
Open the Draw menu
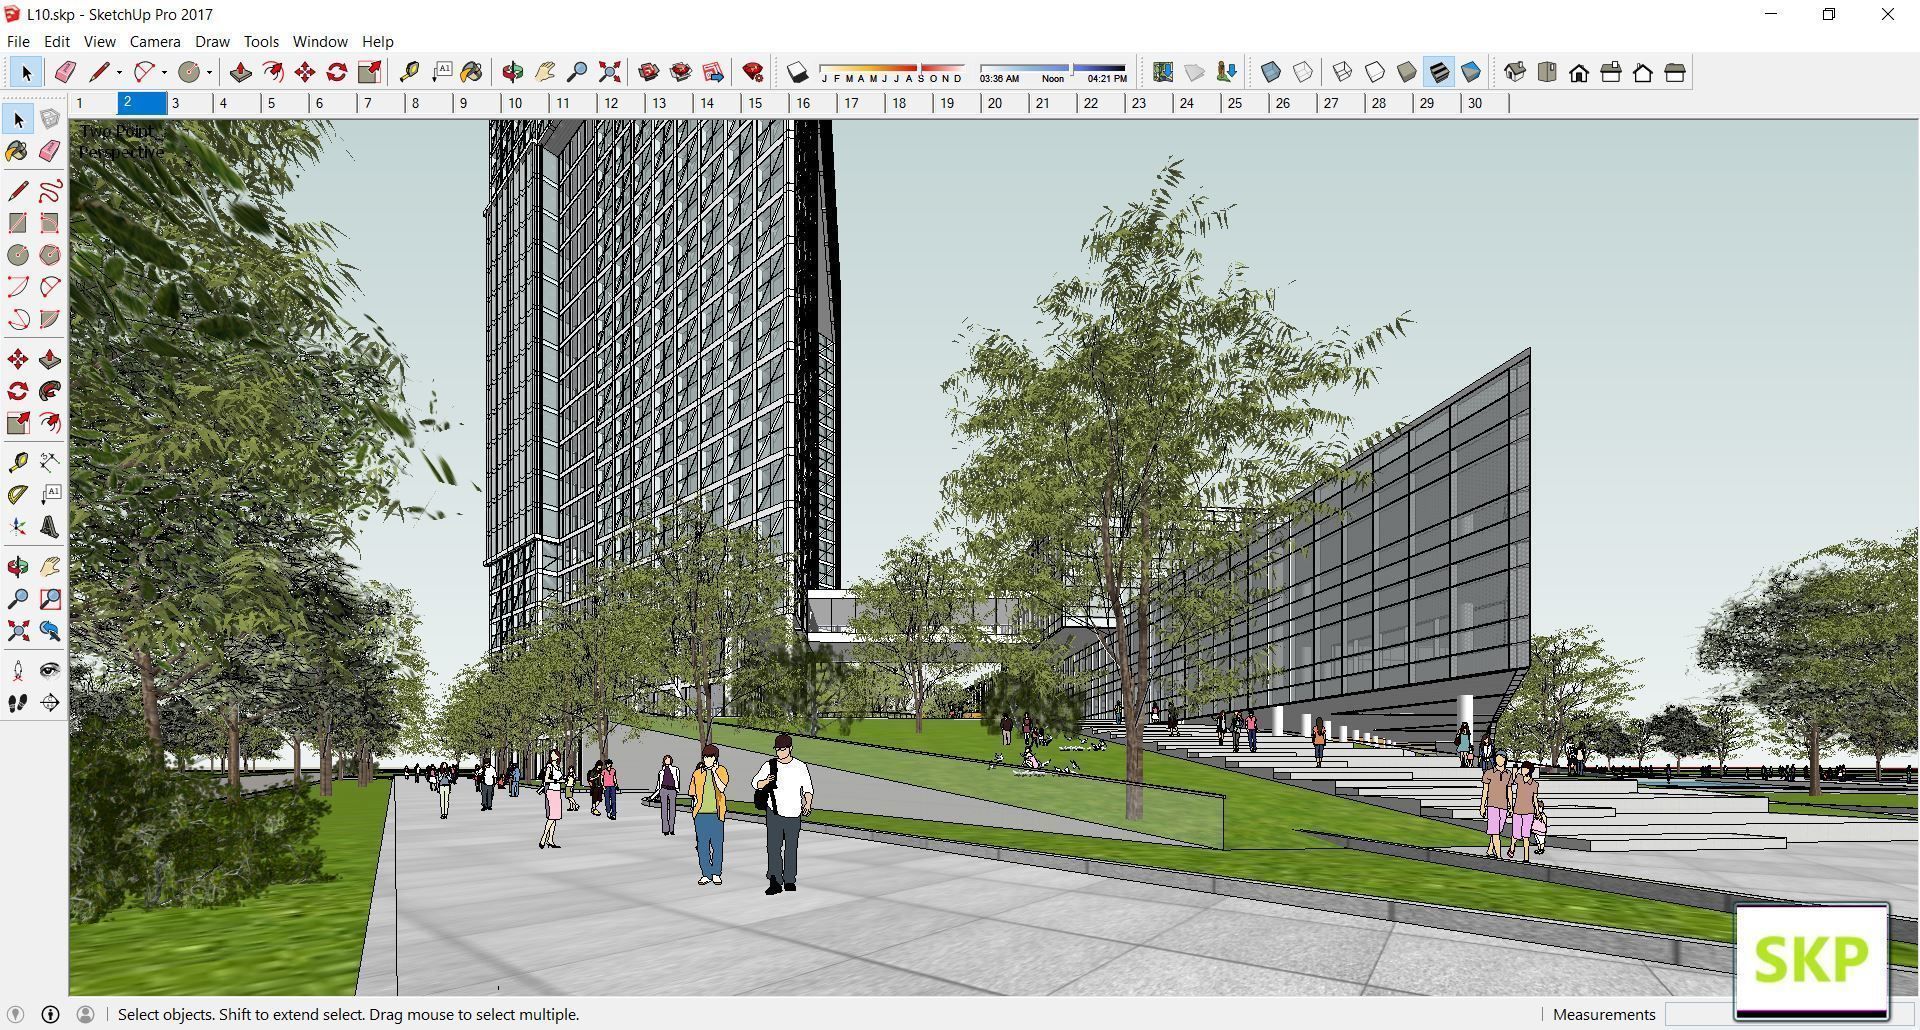point(212,41)
